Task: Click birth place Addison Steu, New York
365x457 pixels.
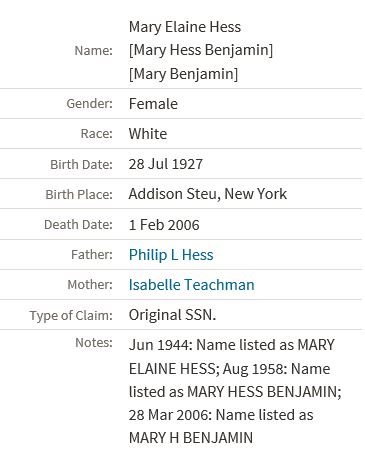Action: coord(208,194)
